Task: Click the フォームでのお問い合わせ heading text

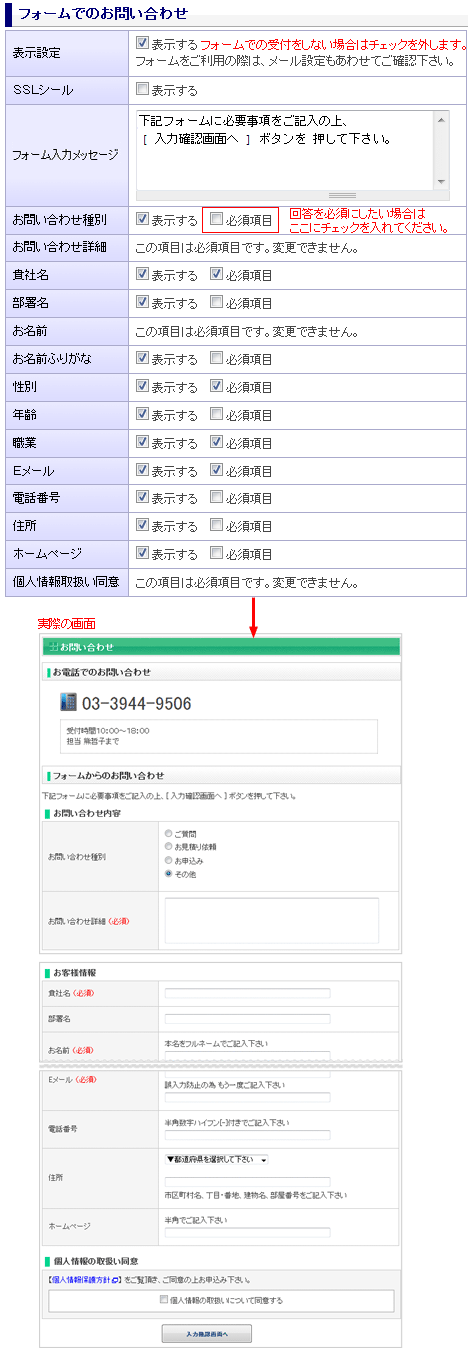Action: point(101,15)
